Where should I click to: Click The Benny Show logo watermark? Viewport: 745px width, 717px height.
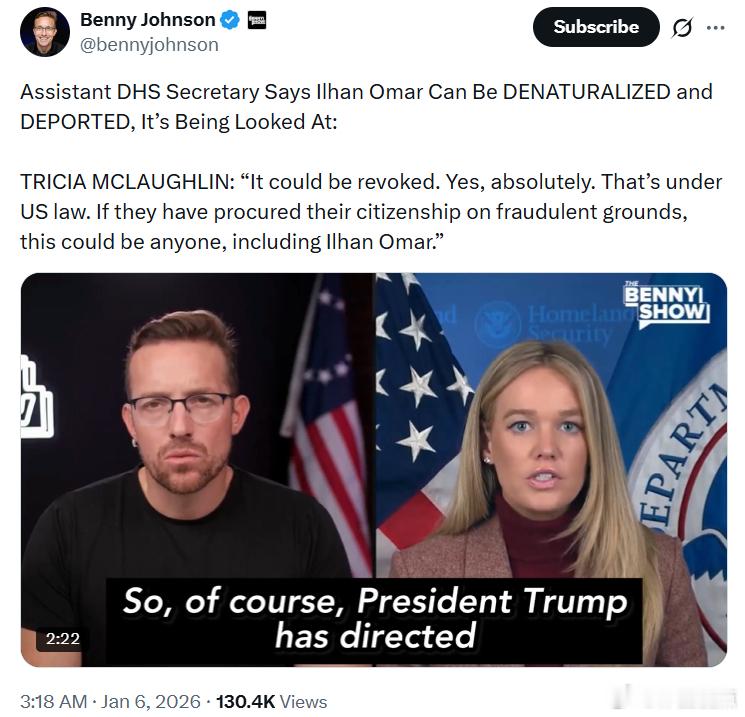pos(667,304)
